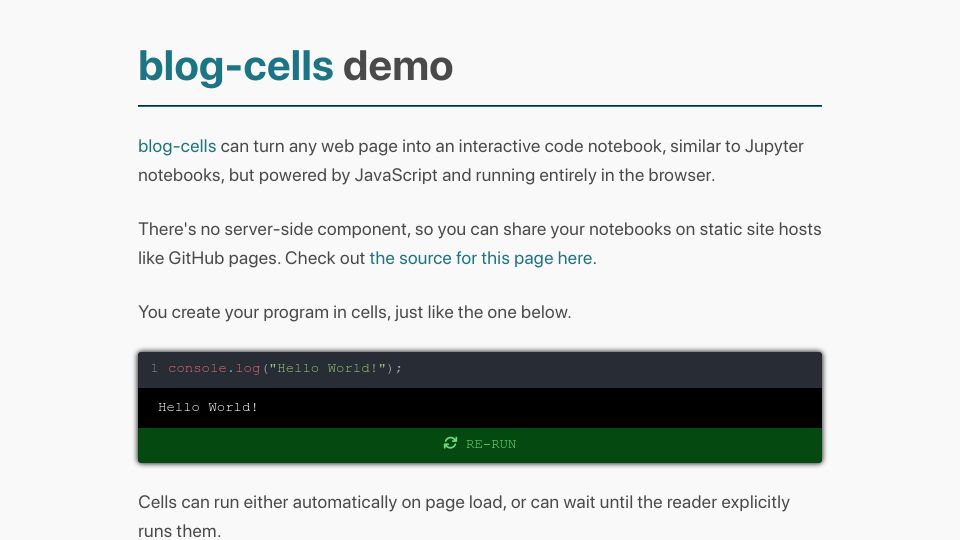Click the word 'demo' in the title

point(398,67)
